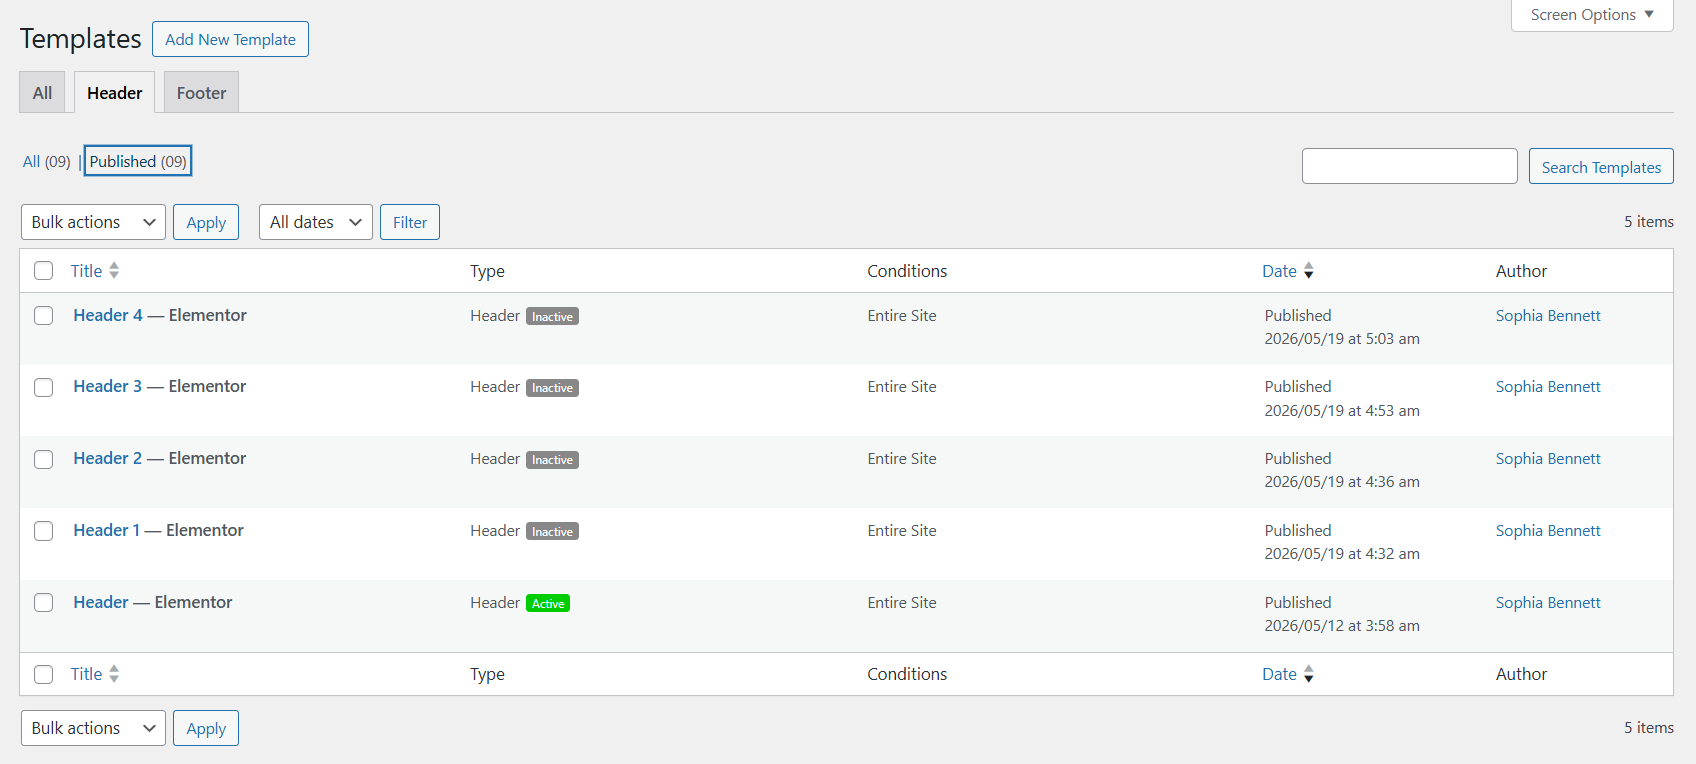Open top Bulk actions dropdown

[93, 222]
